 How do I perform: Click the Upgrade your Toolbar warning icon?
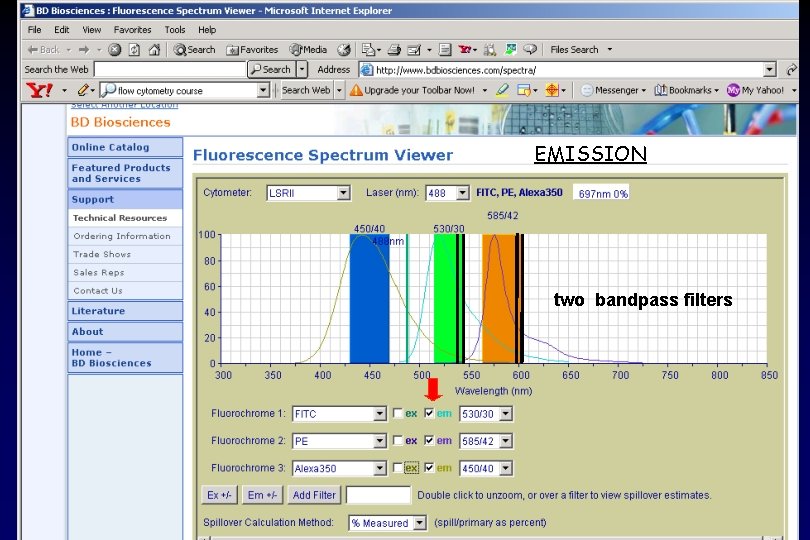[356, 90]
